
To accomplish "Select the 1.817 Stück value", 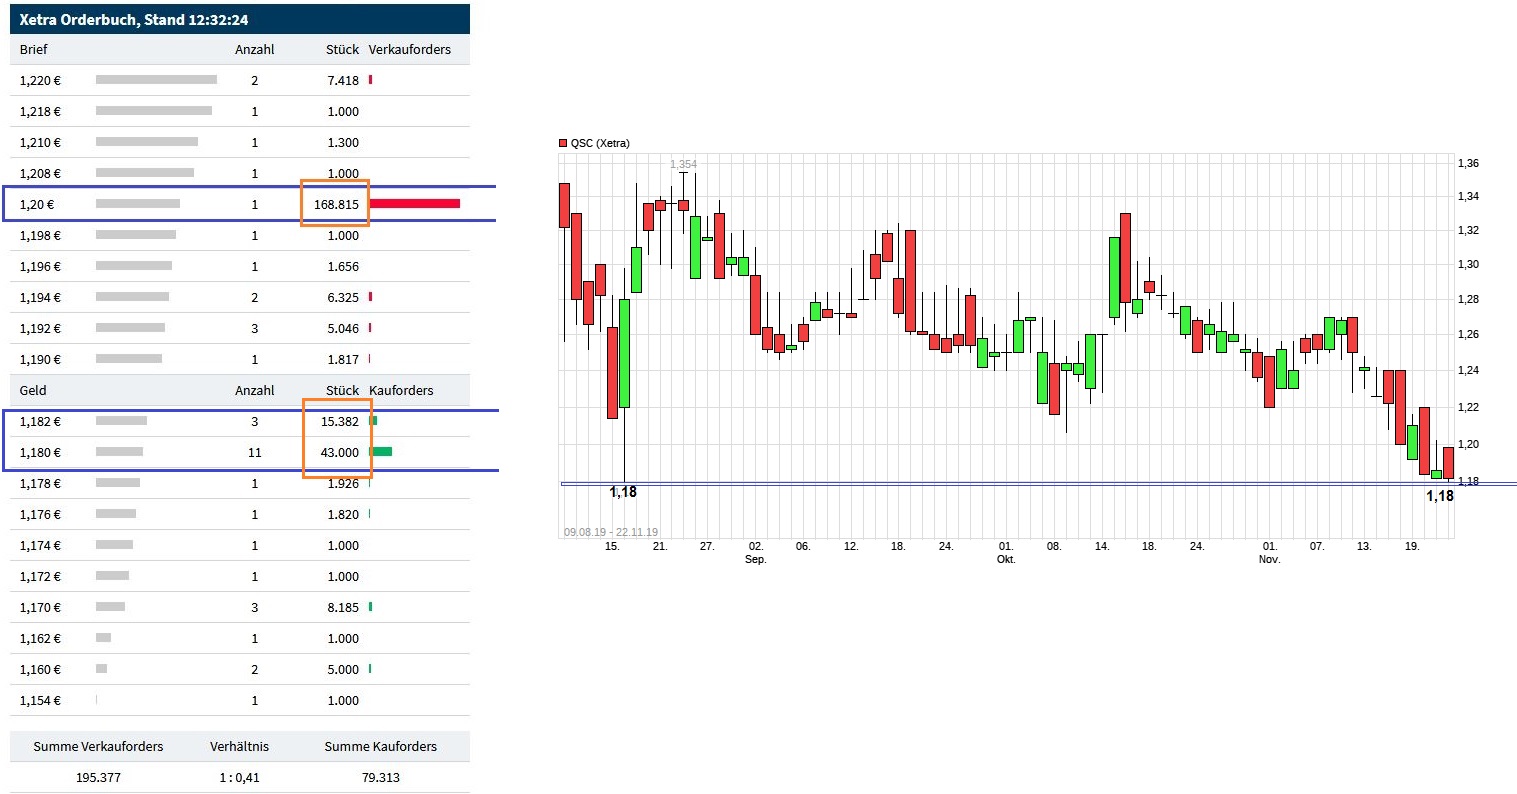I will (343, 359).
